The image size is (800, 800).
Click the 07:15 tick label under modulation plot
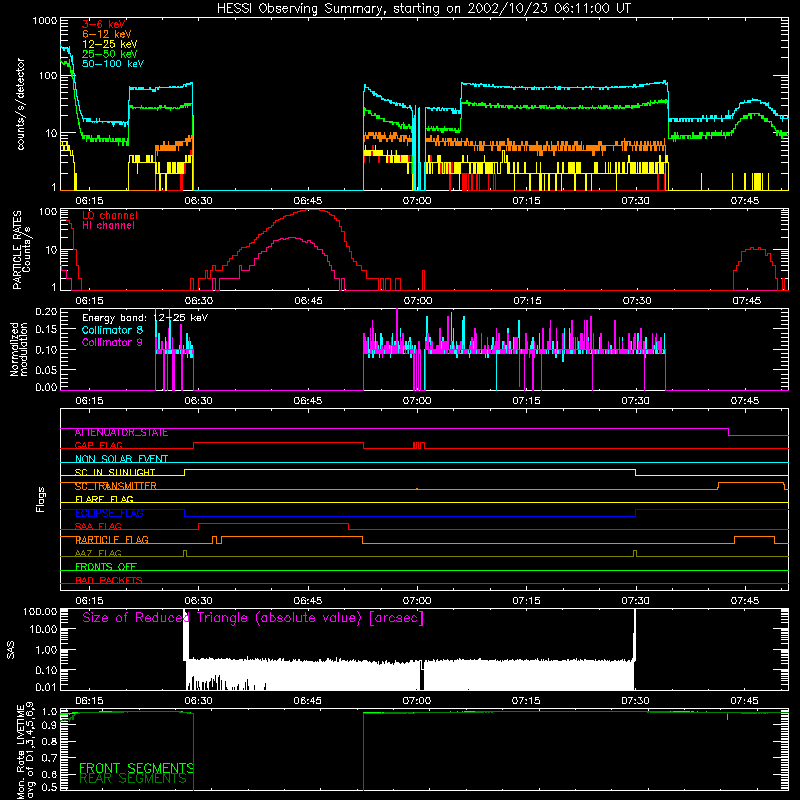point(526,401)
